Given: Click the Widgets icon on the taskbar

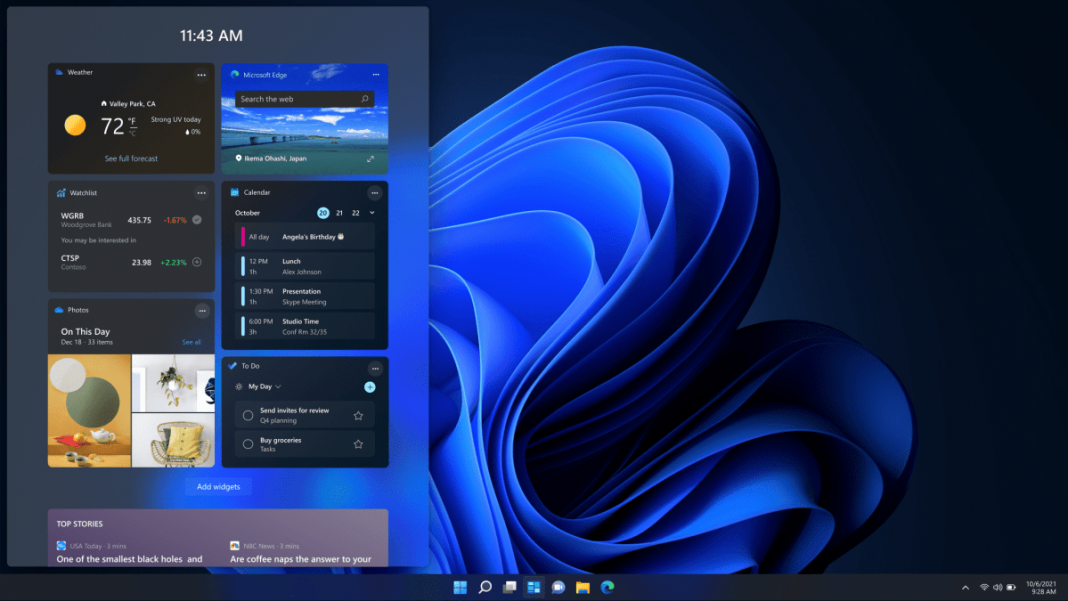Looking at the screenshot, I should tap(533, 587).
